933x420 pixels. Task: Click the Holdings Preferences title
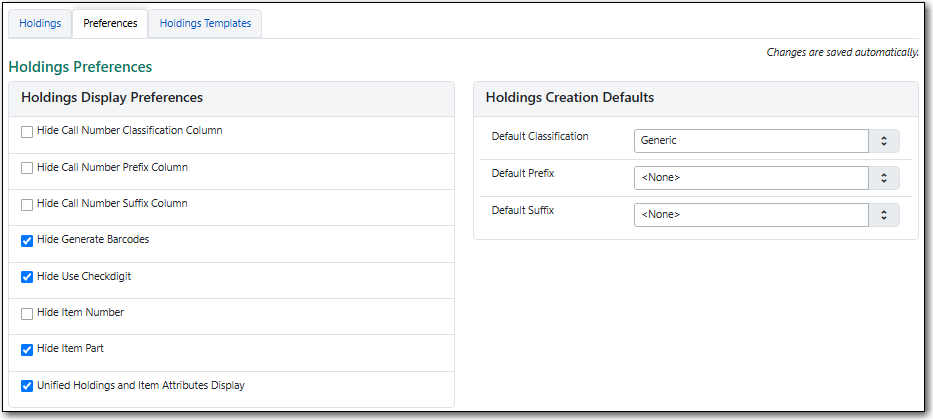[80, 67]
